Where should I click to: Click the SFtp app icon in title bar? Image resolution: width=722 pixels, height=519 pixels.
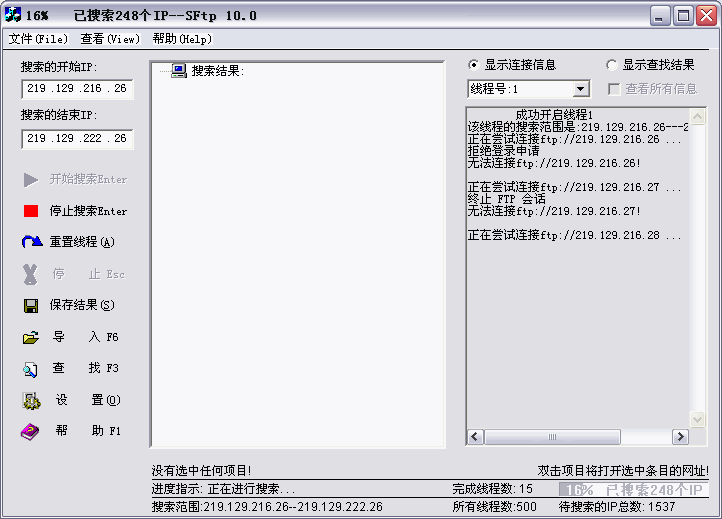[x=12, y=15]
